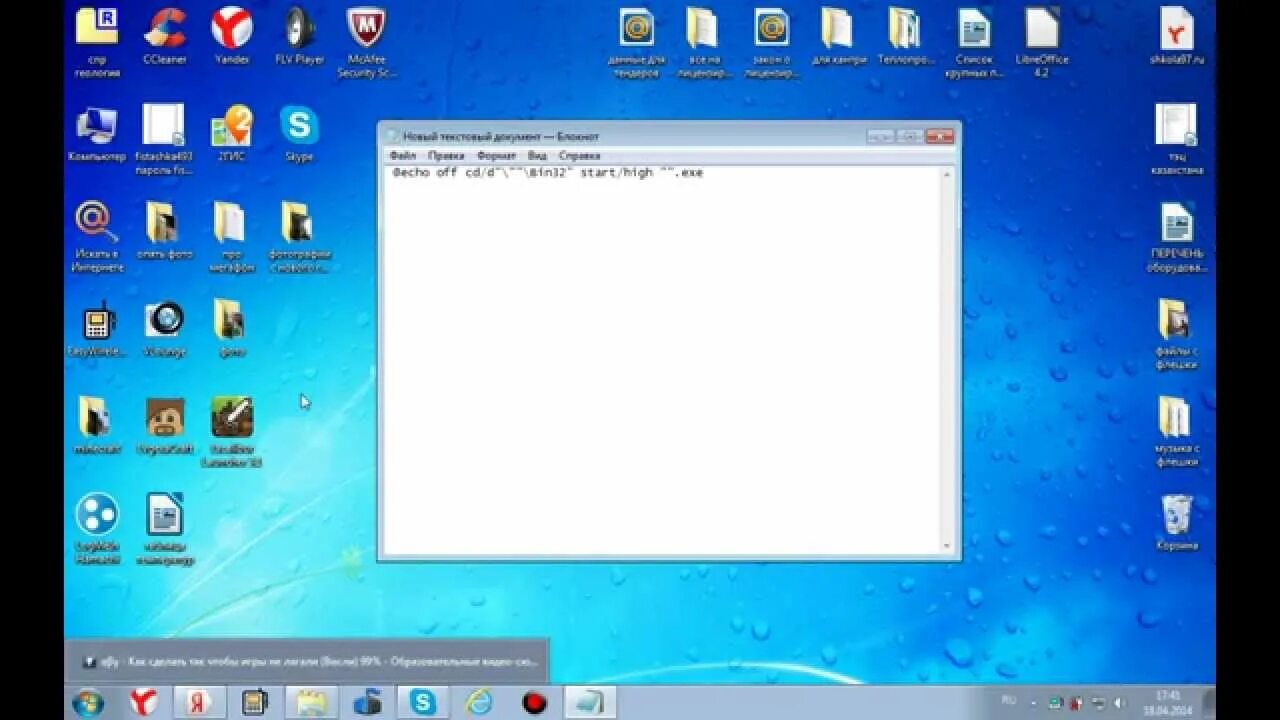Click the RU language indicator
The width and height of the screenshot is (1280, 720).
pos(1009,701)
